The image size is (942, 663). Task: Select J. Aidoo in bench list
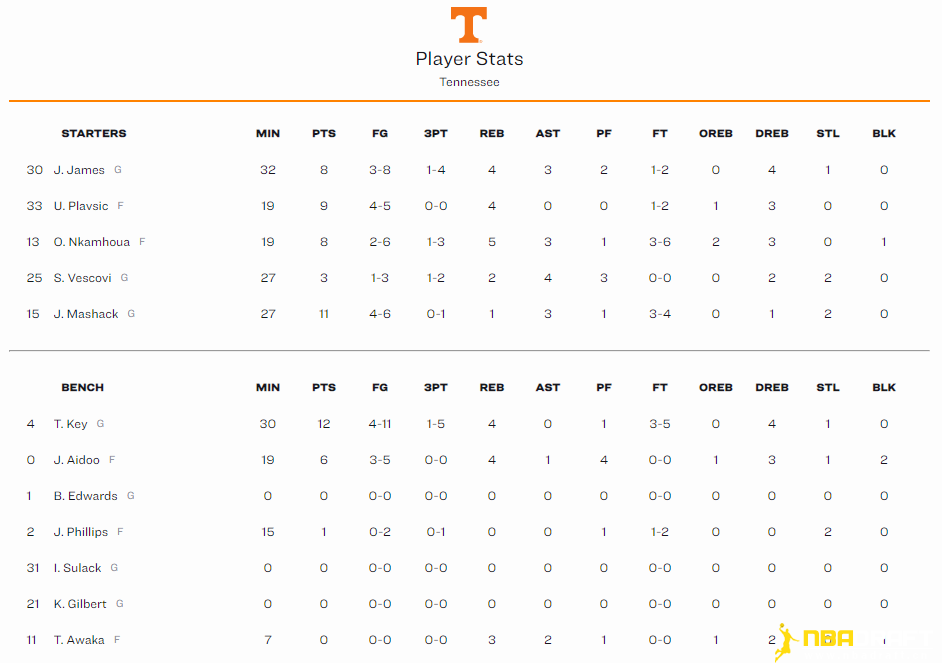click(x=76, y=460)
